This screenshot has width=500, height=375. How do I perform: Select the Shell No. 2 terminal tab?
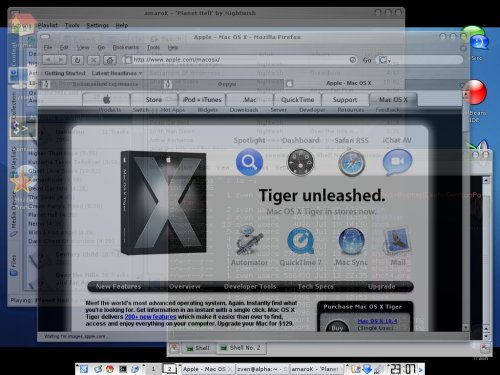point(242,348)
